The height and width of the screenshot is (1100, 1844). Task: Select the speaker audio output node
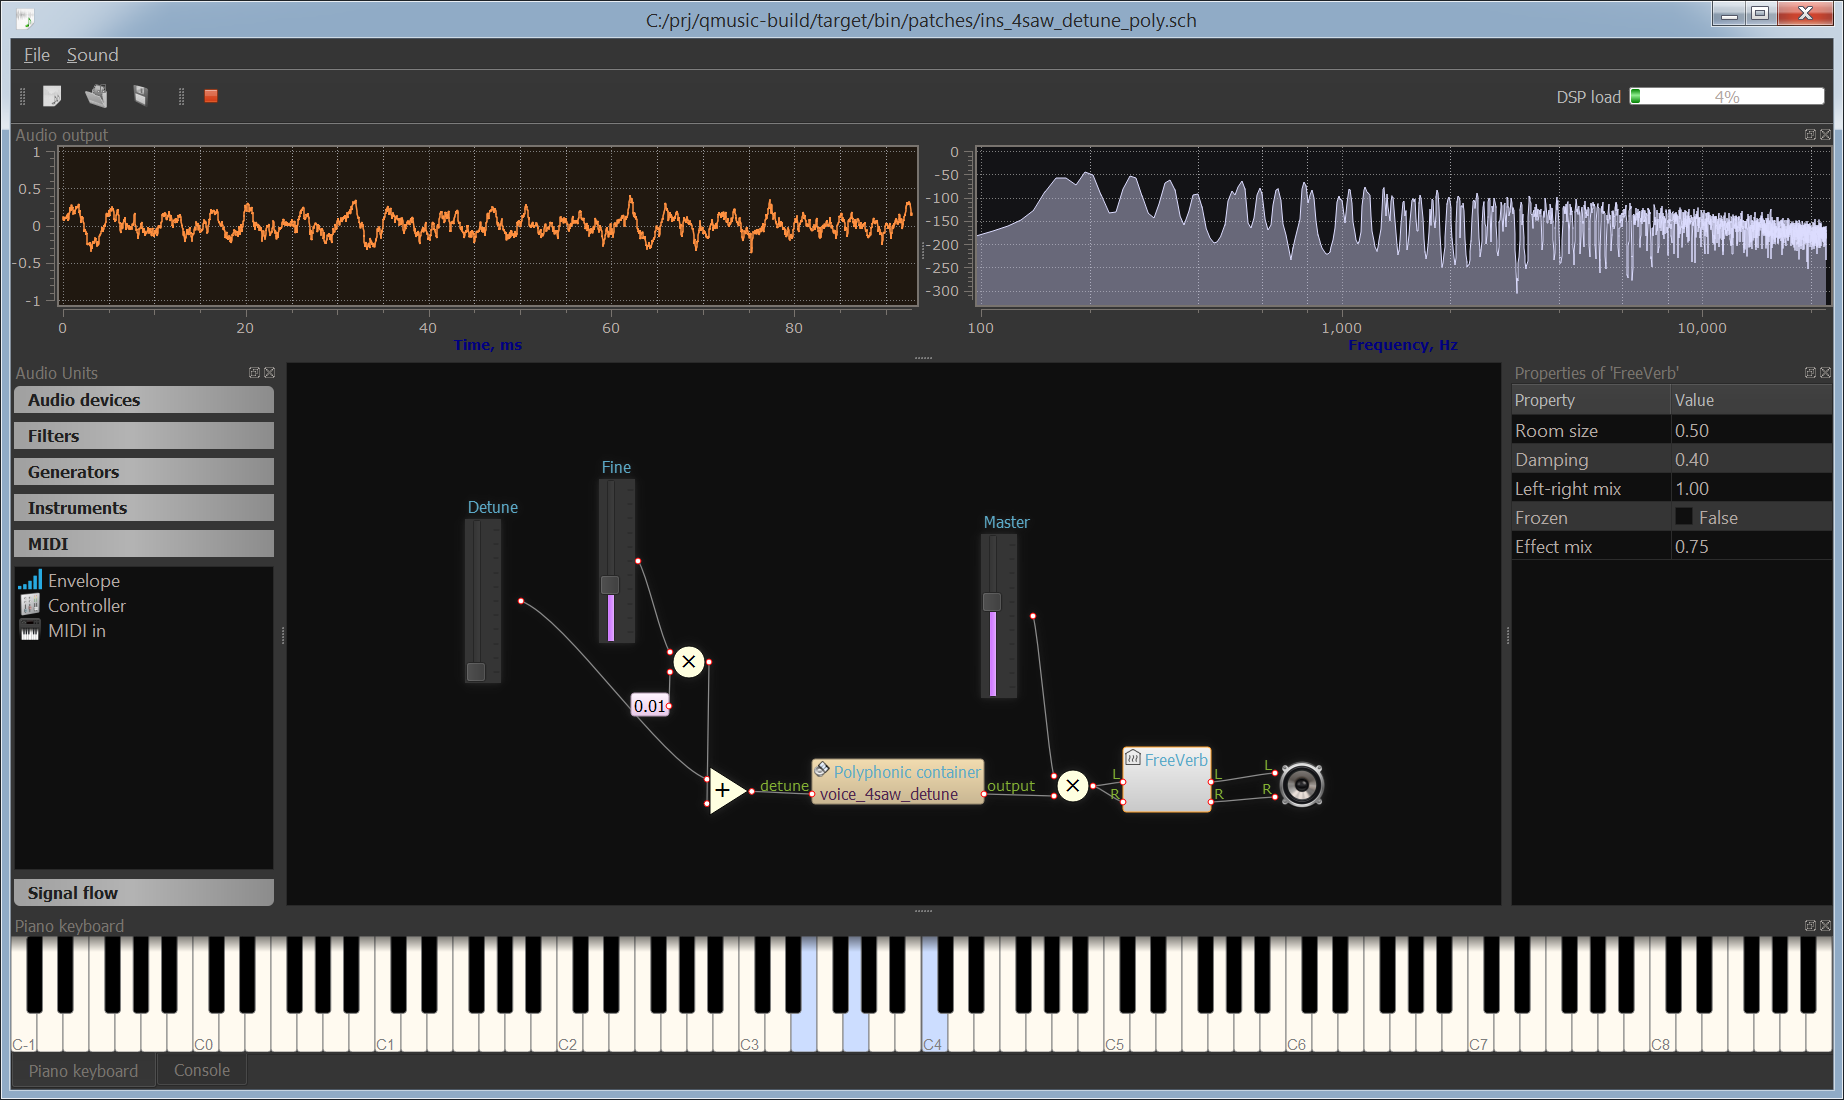(x=1302, y=785)
